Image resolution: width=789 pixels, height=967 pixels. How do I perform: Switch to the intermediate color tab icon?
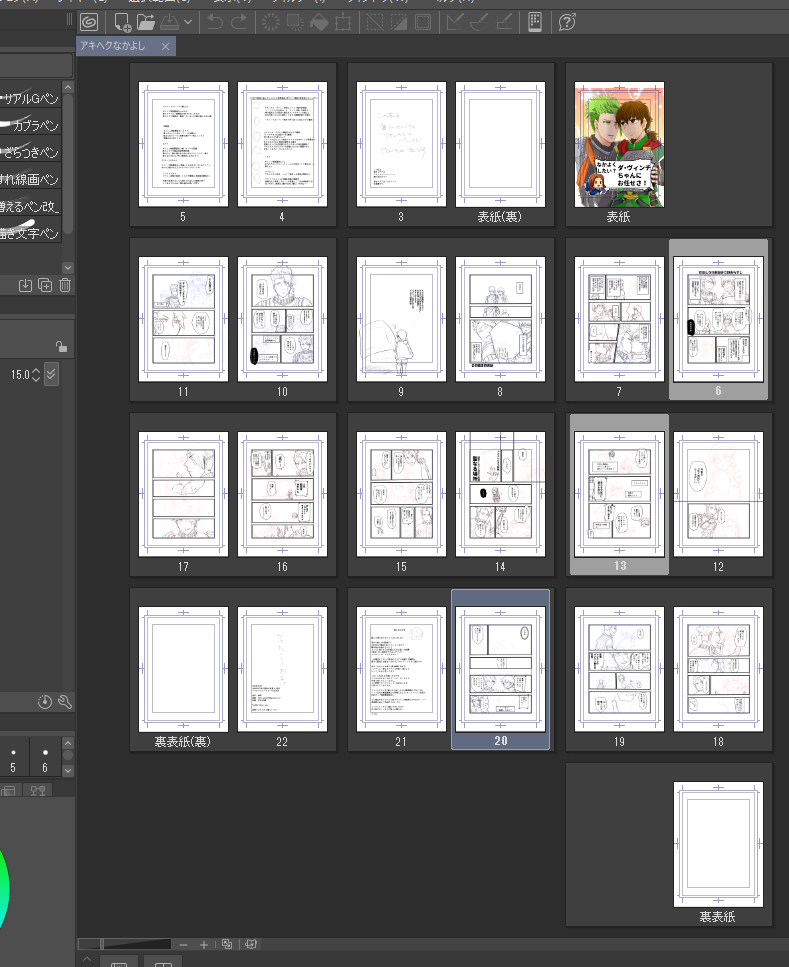[38, 791]
